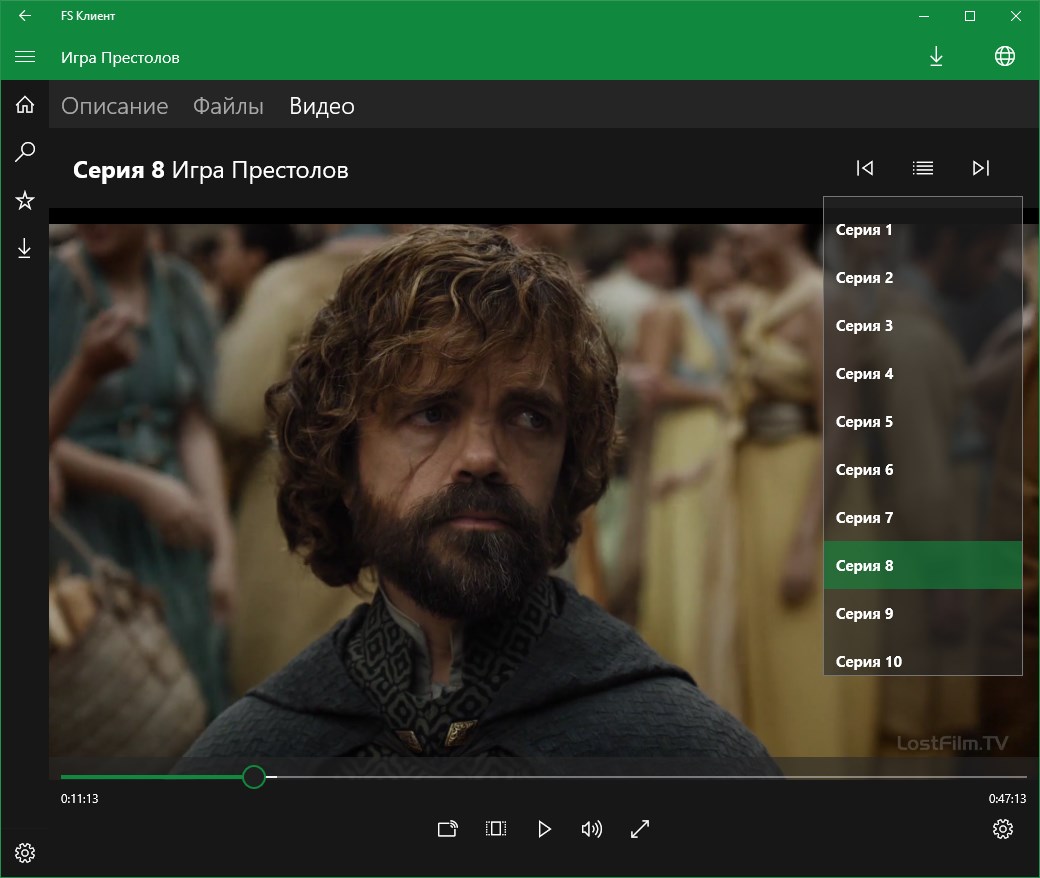The image size is (1040, 878).
Task: Maximize the FS Клиент window
Action: coord(970,16)
